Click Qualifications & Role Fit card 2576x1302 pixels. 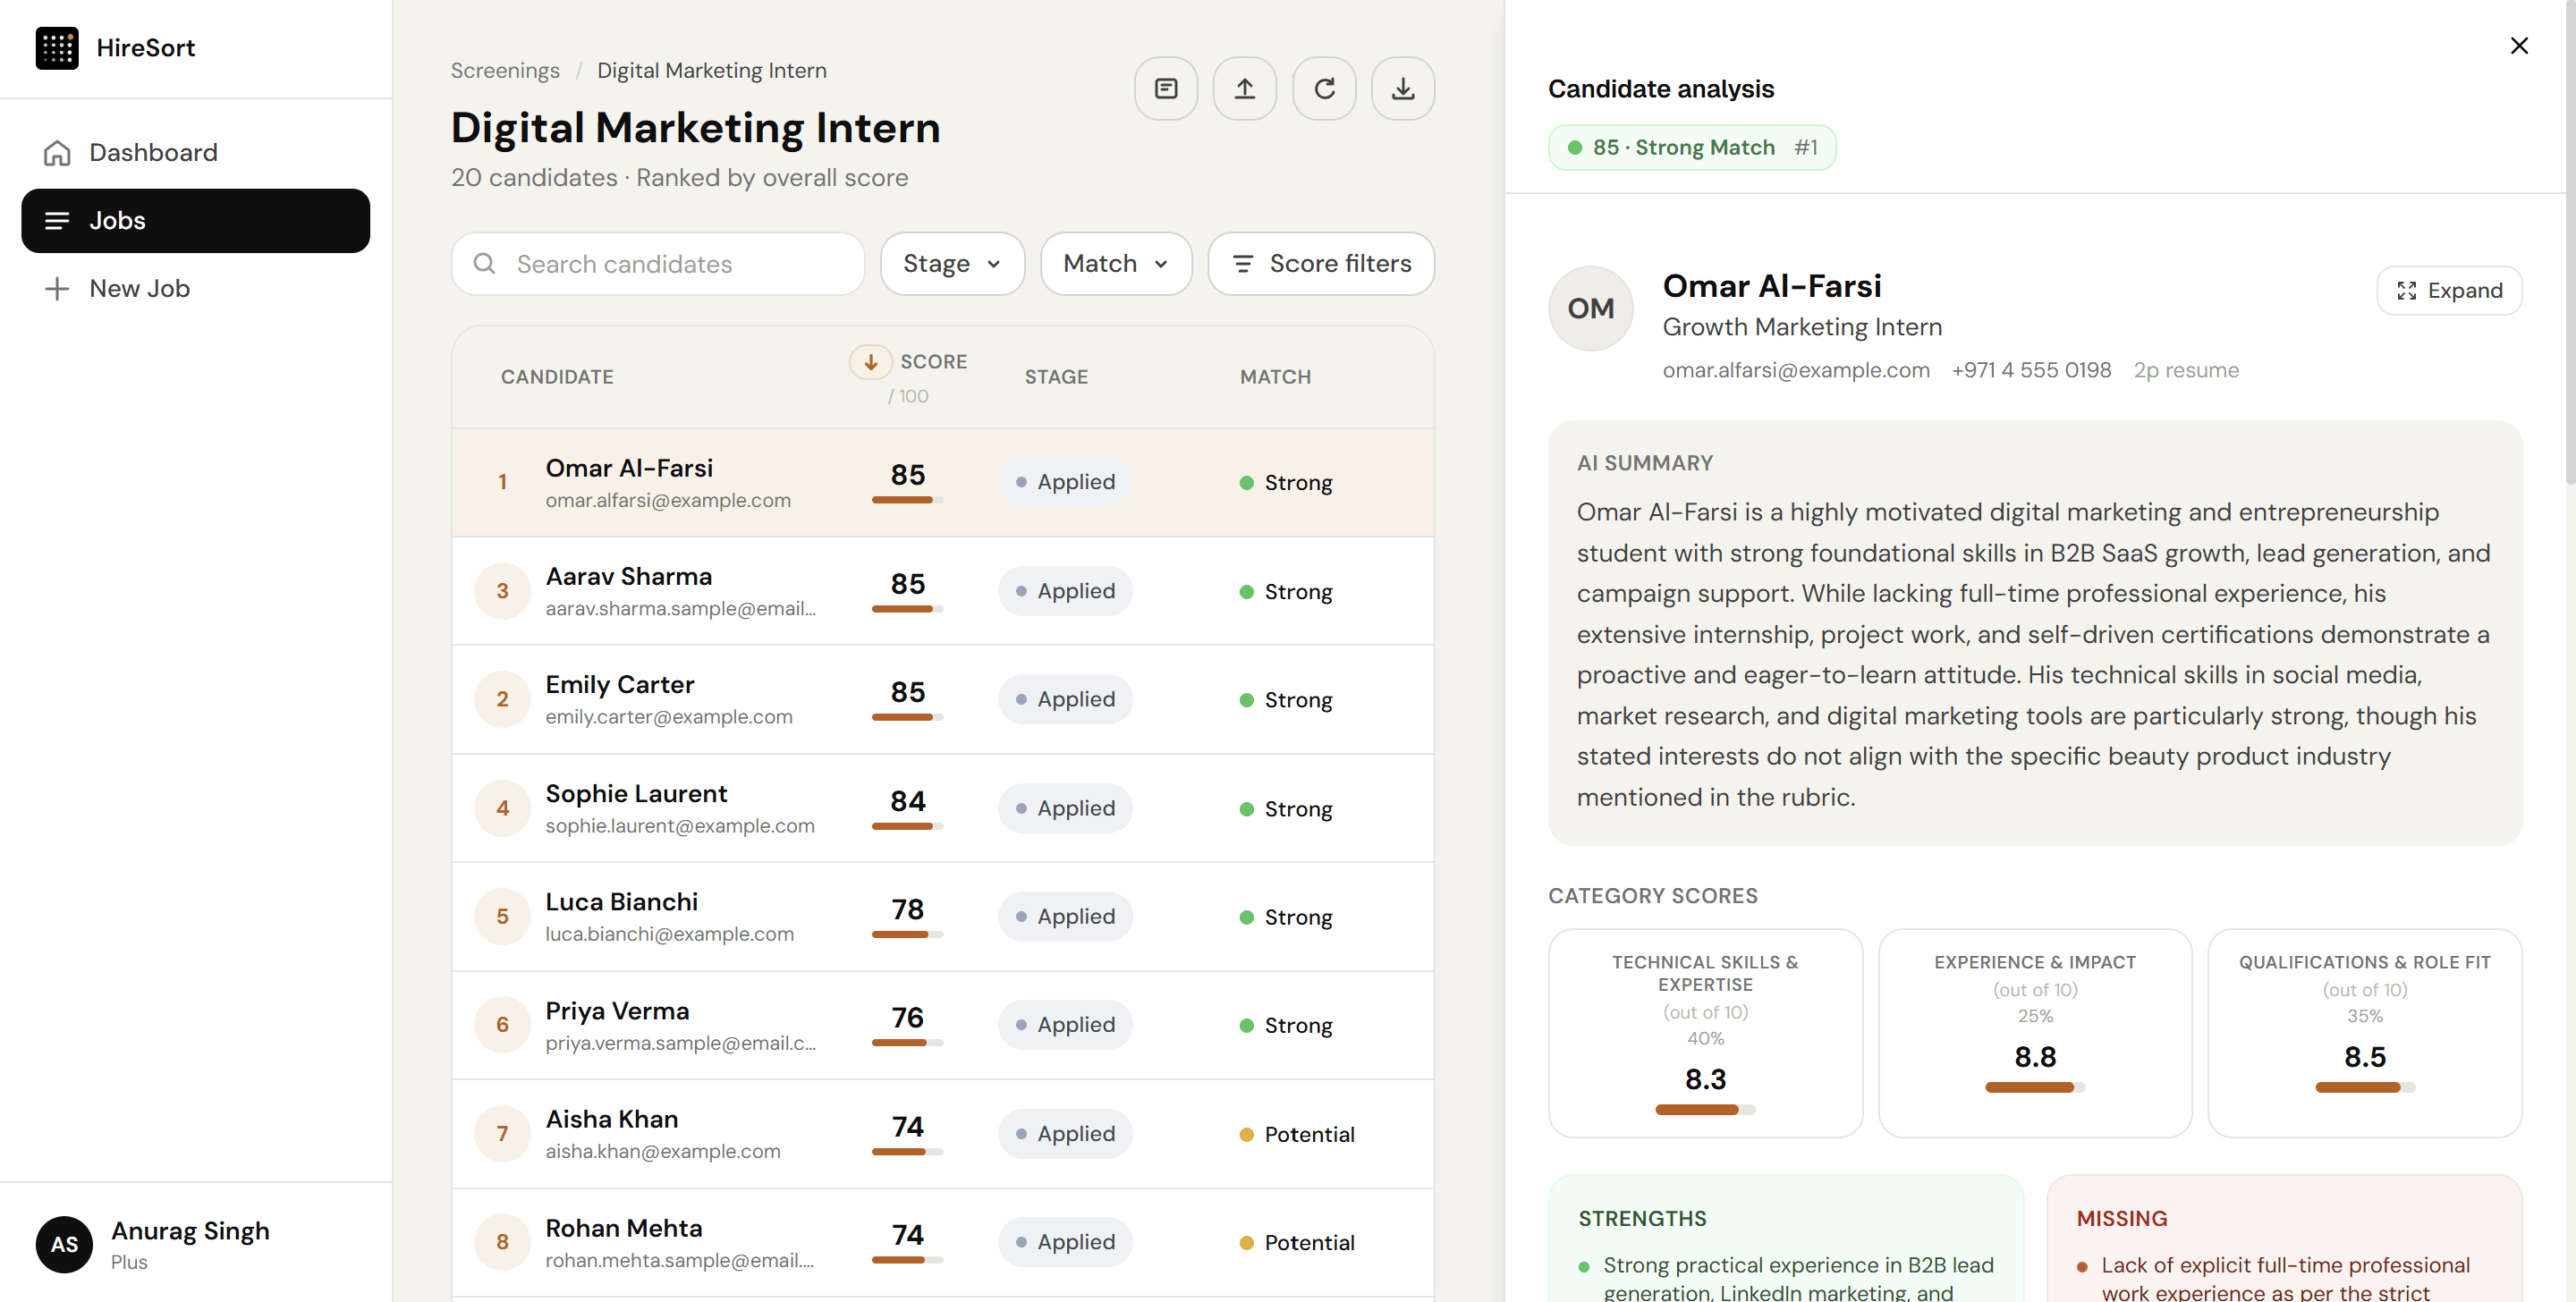point(2364,1033)
